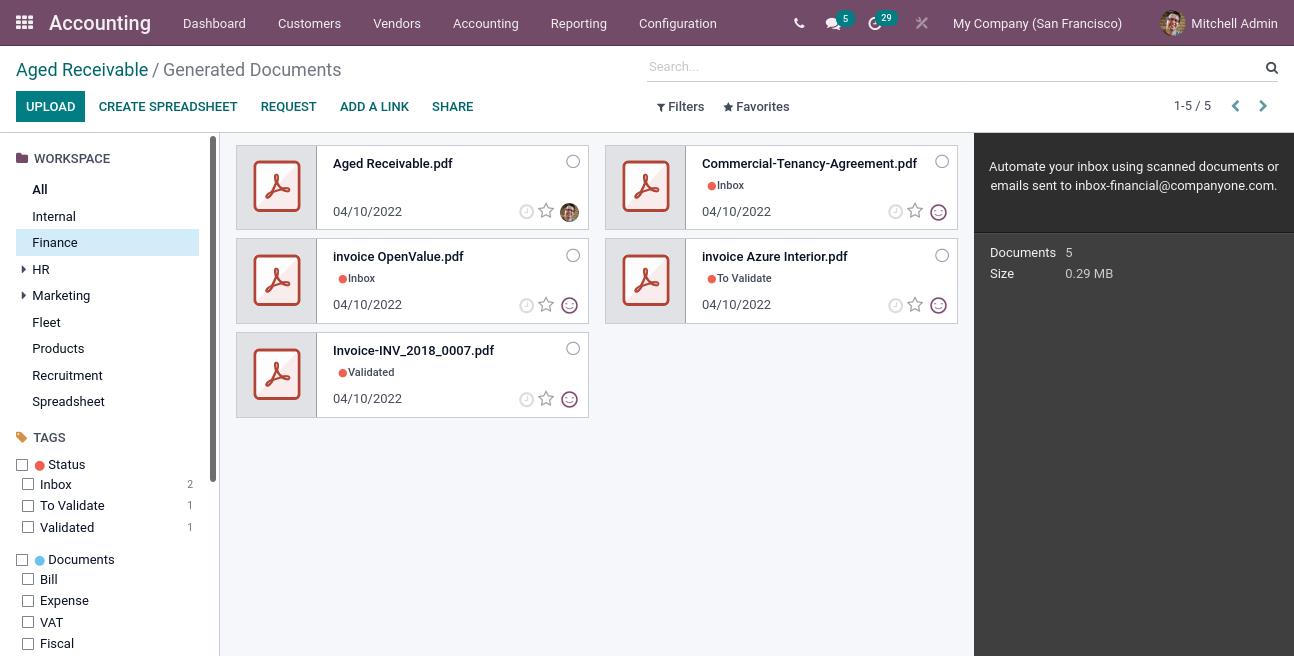Select the invoice Azure Interior.pdf radio circle
This screenshot has width=1294, height=656.
(942, 255)
